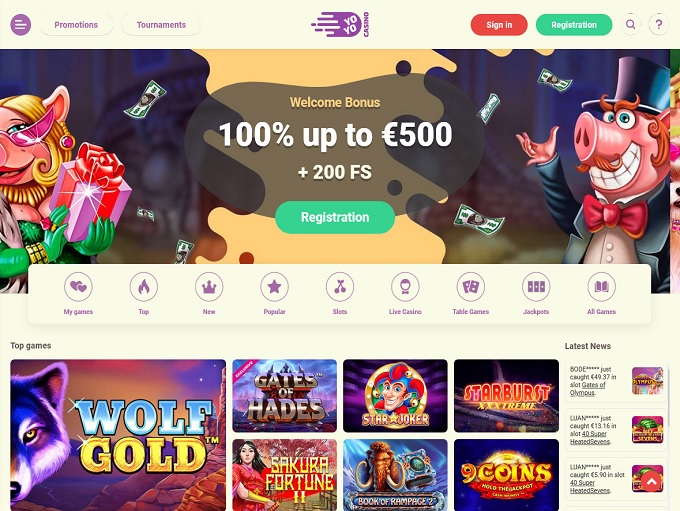Screen dimensions: 680x511
Task: Open the Tournaments menu item
Action: pyautogui.click(x=161, y=25)
